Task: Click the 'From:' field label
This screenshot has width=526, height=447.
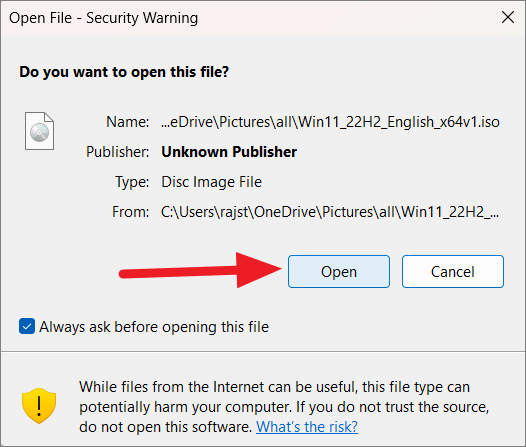Action: point(130,212)
